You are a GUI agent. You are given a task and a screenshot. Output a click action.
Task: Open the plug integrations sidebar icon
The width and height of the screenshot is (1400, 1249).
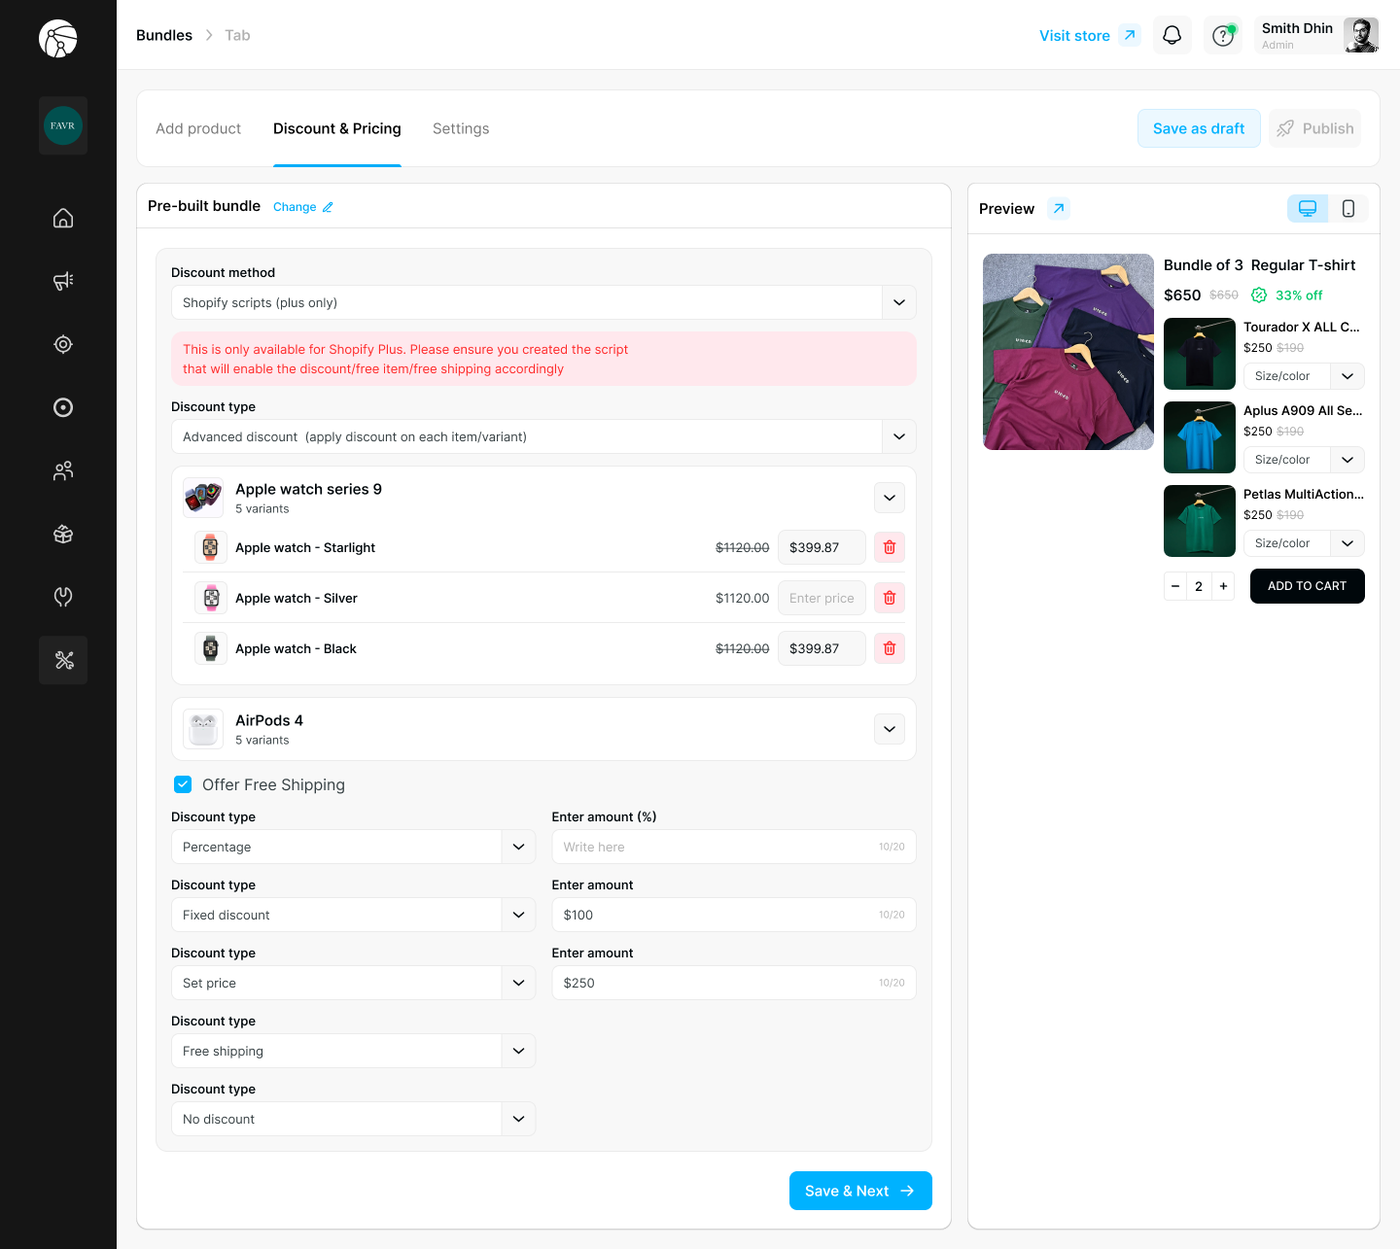[x=63, y=597]
